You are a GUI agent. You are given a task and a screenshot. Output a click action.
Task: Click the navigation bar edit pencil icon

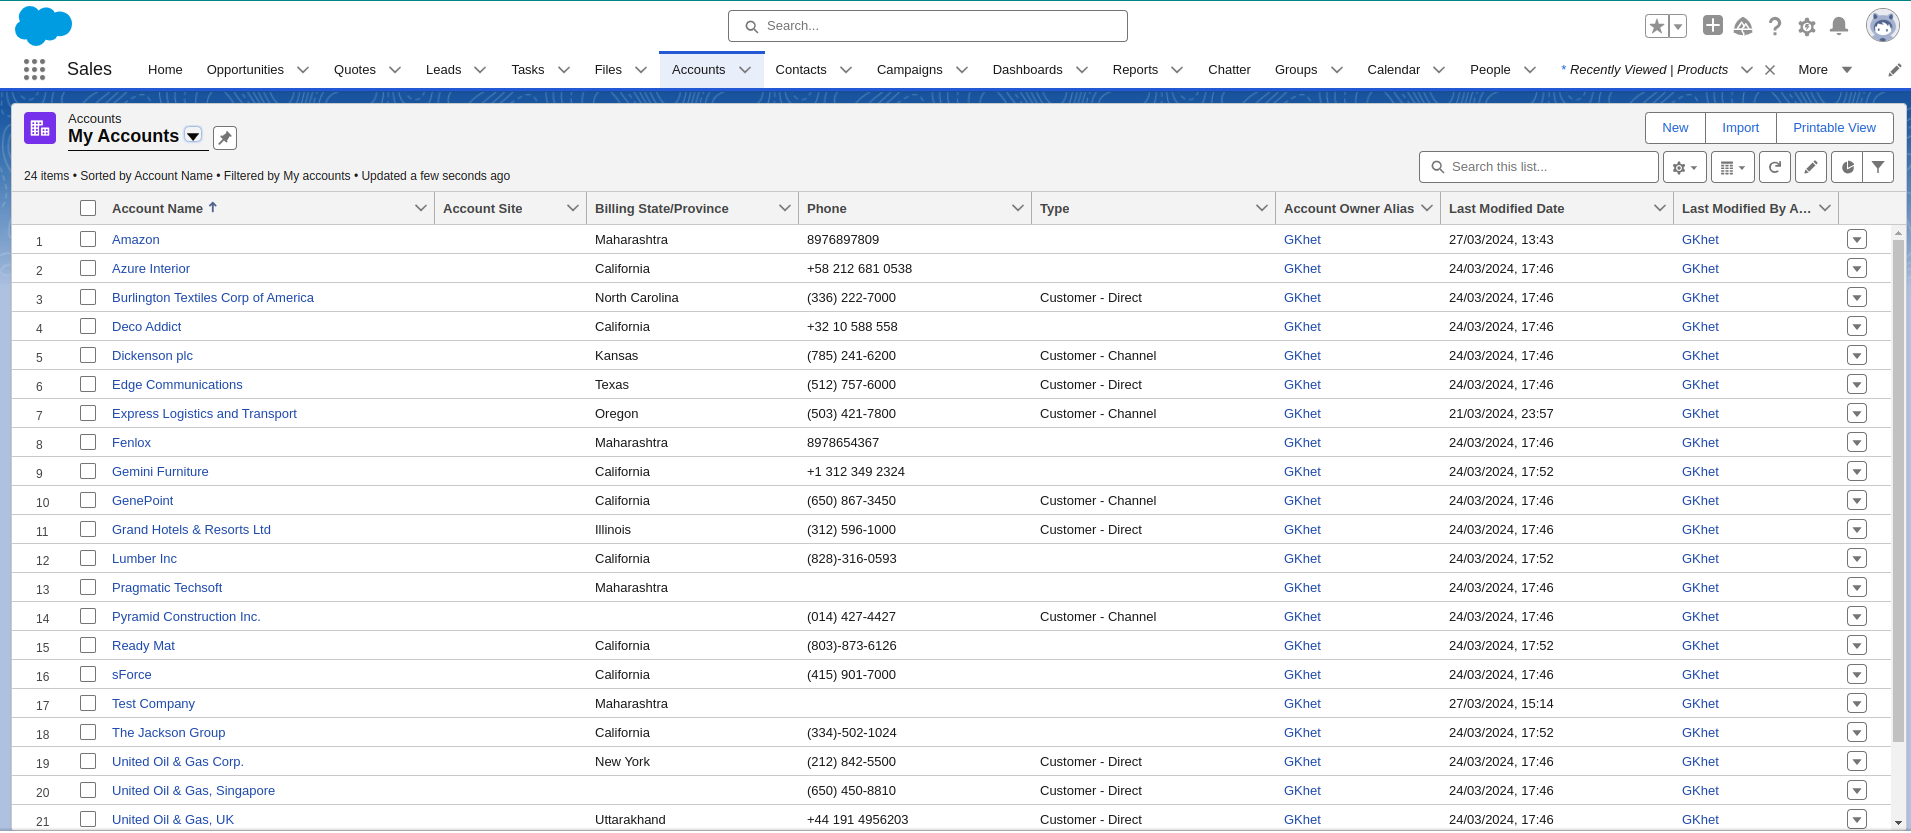tap(1894, 70)
